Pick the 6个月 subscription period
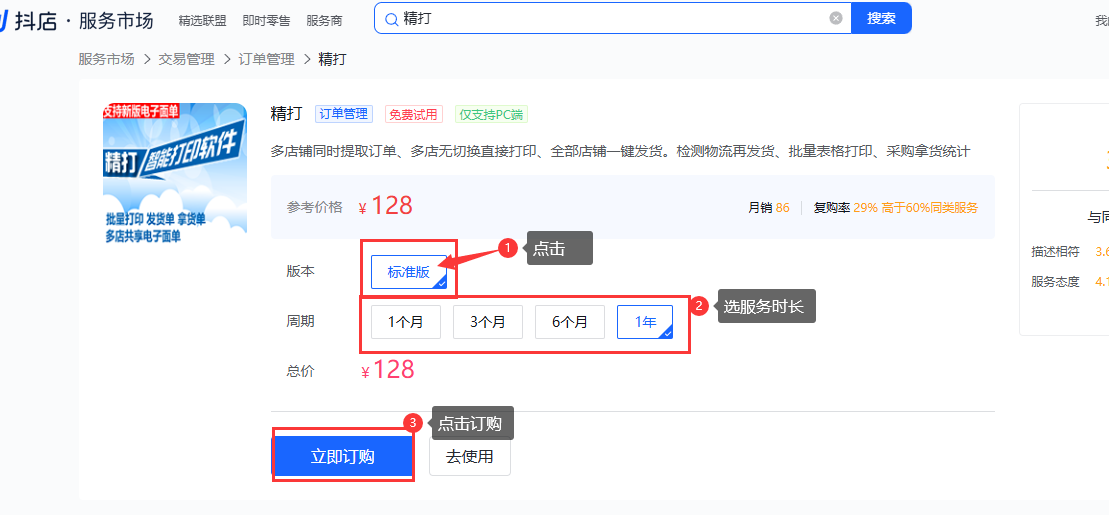Screen dimensions: 1109x515 [570, 322]
